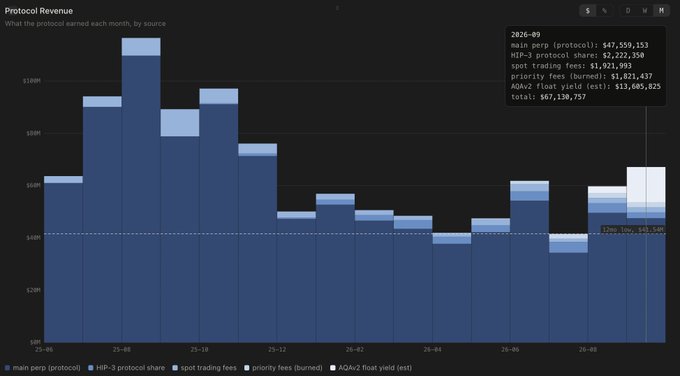The width and height of the screenshot is (680, 376).
Task: Click the '26-06' x-axis label
Action: (510, 350)
